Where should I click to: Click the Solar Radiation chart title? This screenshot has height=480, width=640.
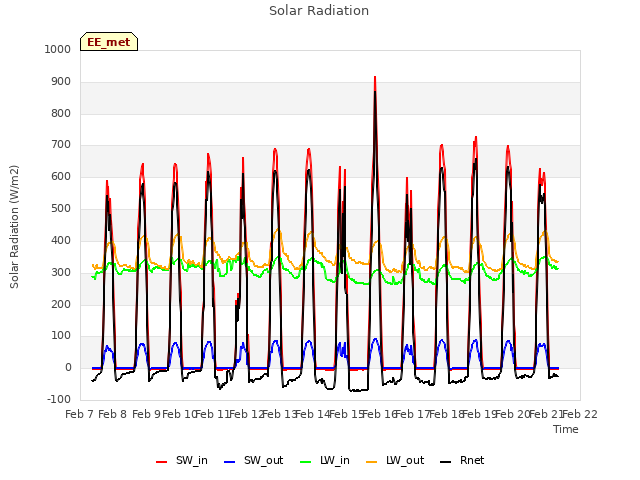[x=319, y=11]
